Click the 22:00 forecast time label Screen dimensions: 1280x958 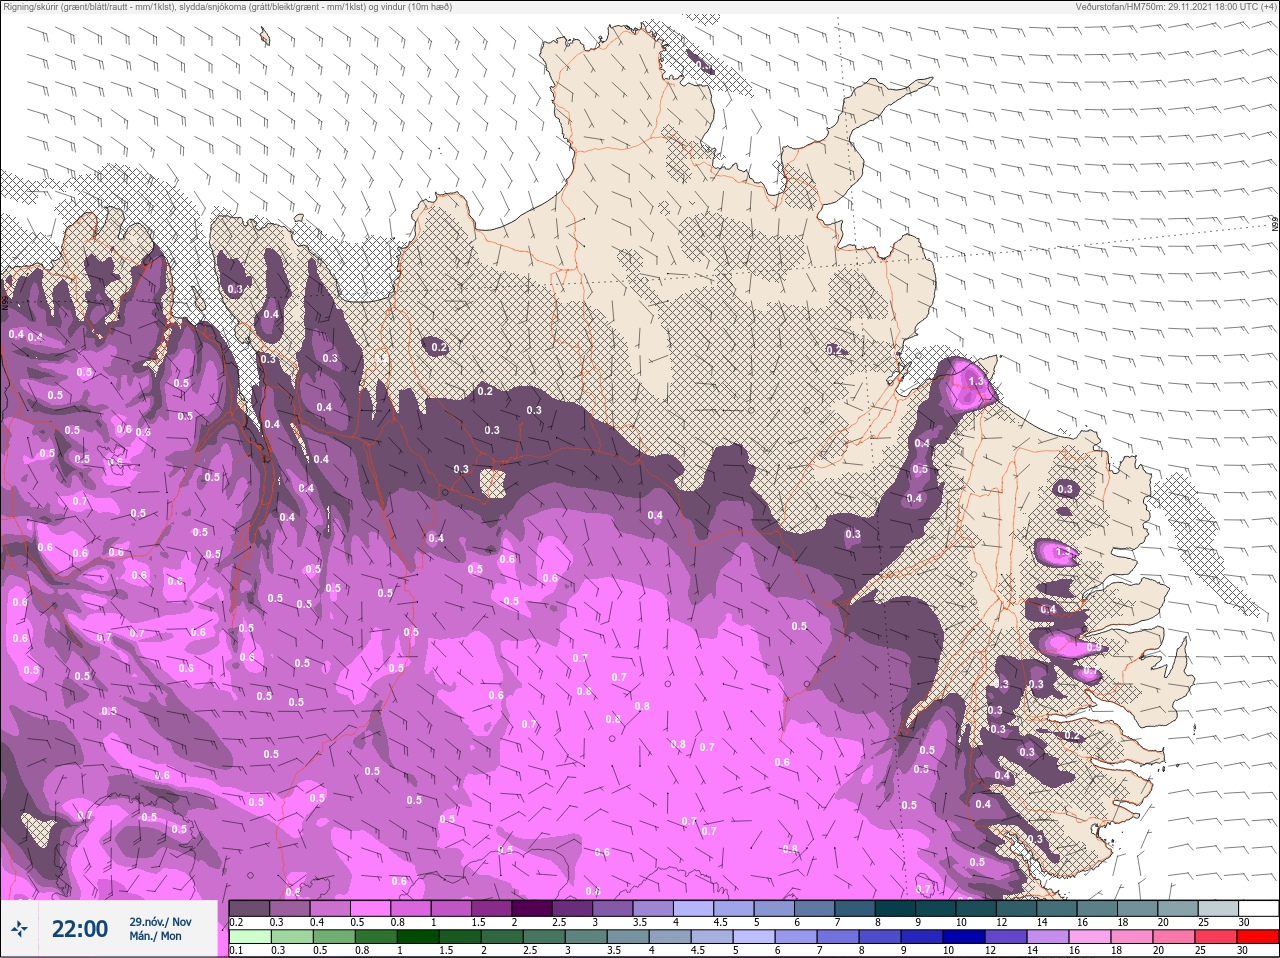coord(80,929)
